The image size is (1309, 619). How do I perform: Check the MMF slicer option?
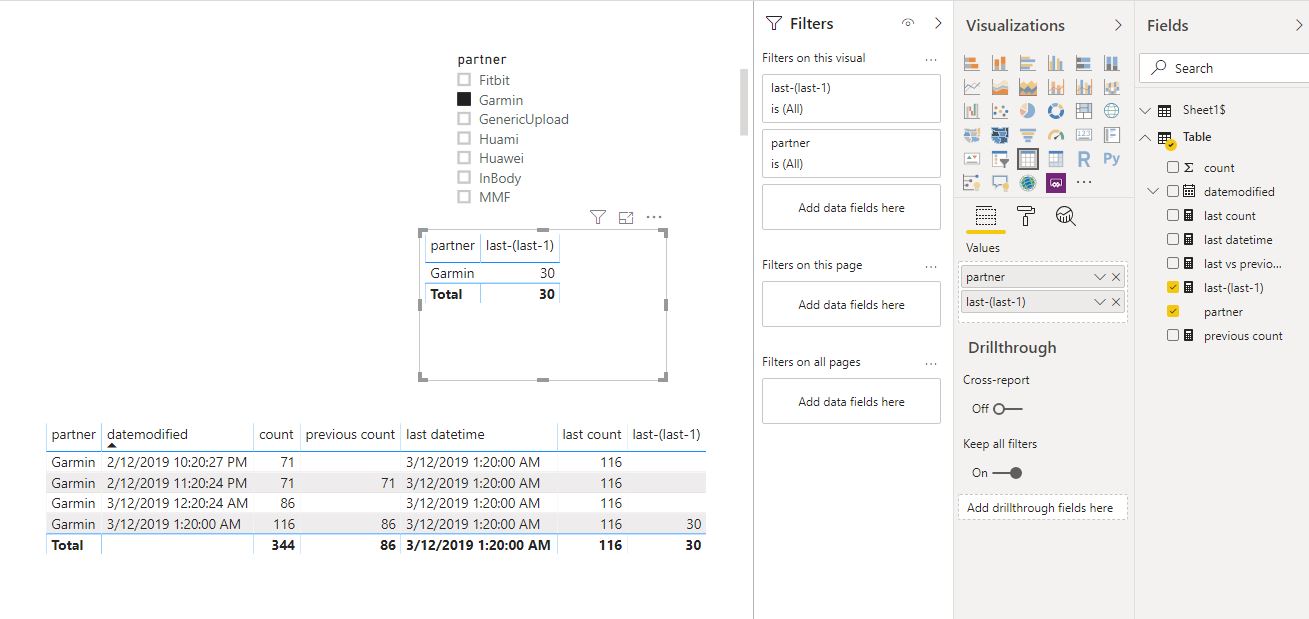pos(464,197)
